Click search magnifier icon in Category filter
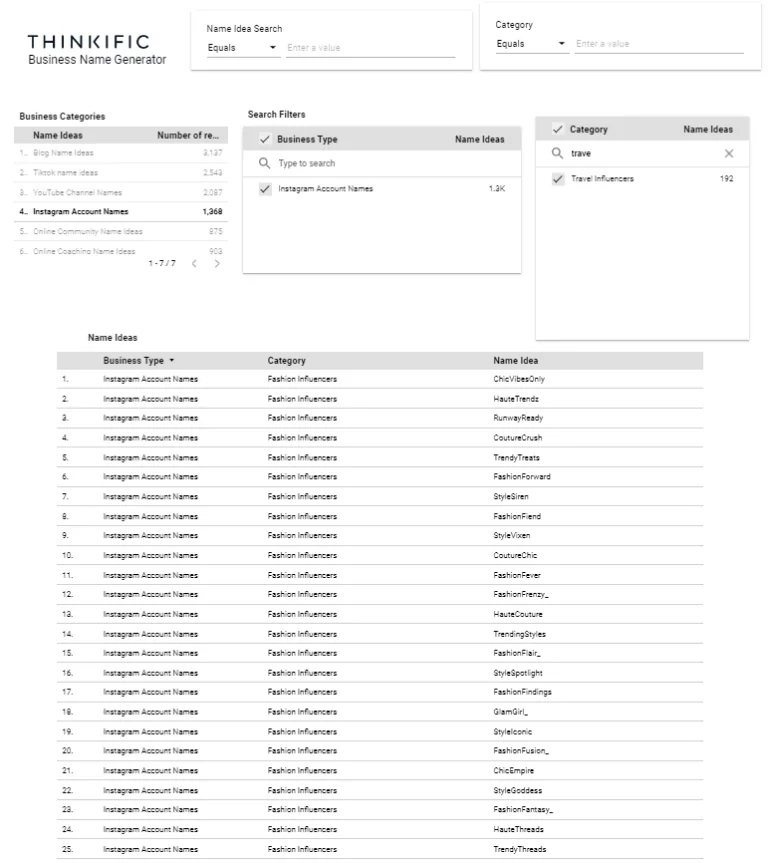The width and height of the screenshot is (768, 863). click(557, 153)
